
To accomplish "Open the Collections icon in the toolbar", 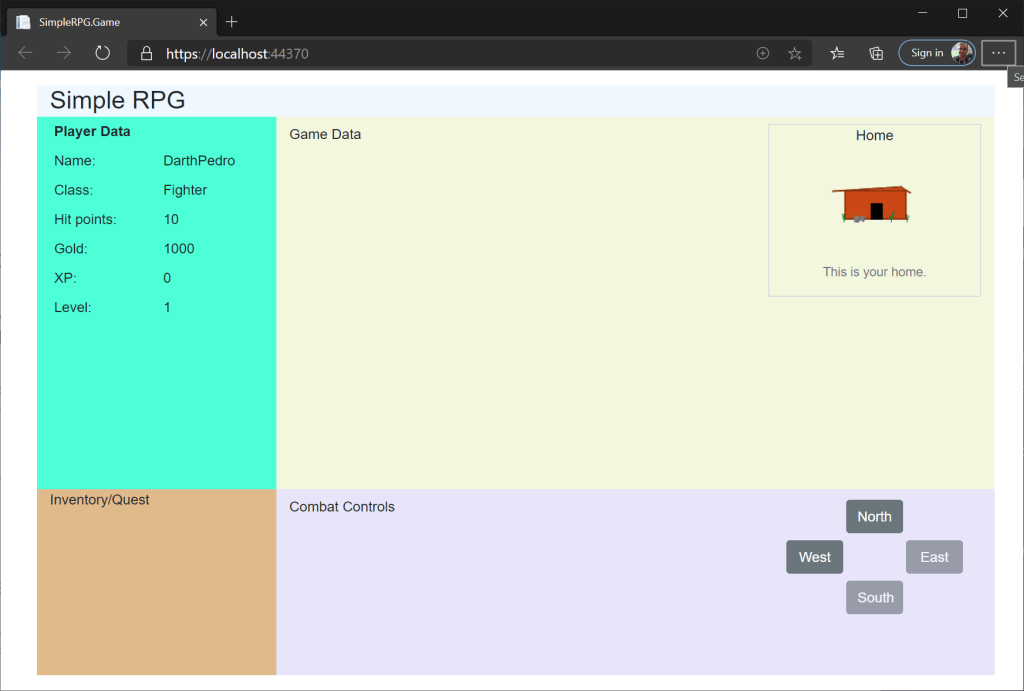I will [875, 53].
